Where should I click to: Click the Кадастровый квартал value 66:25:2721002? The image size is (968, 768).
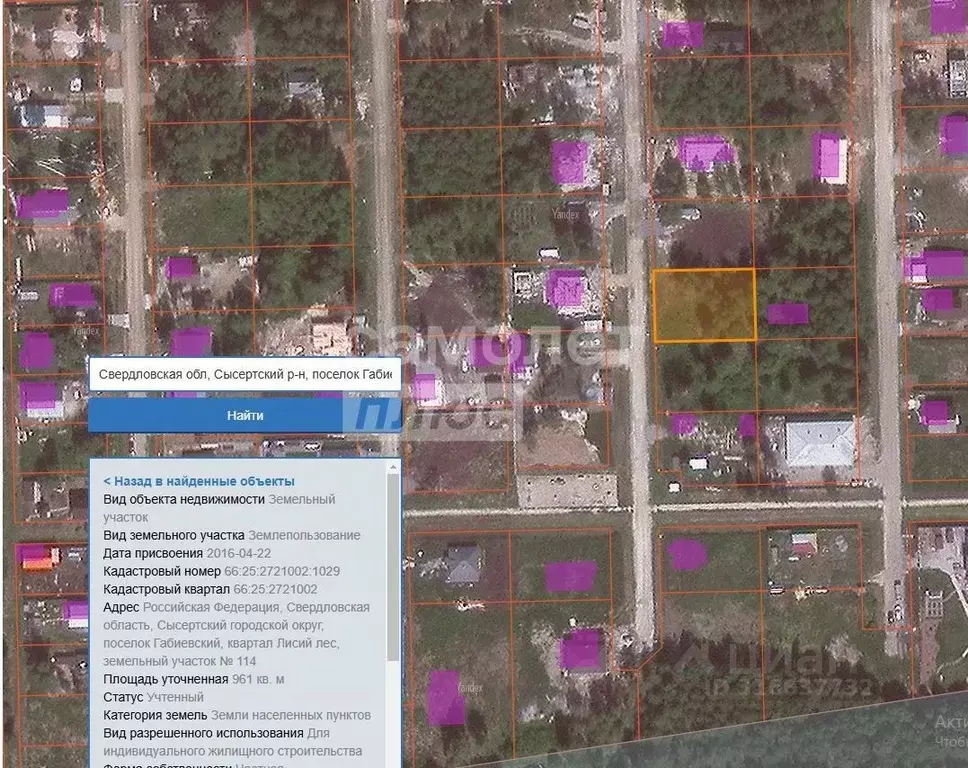tap(275, 589)
